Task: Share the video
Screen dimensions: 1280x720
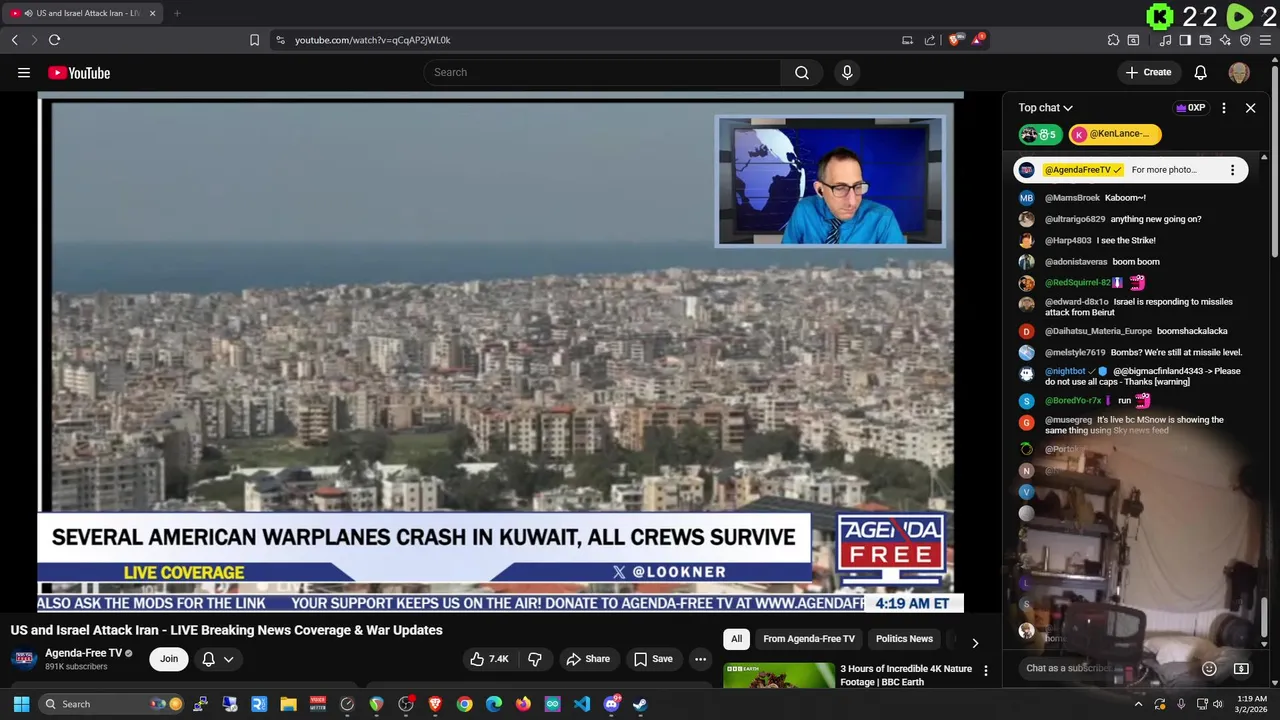Action: pyautogui.click(x=588, y=659)
